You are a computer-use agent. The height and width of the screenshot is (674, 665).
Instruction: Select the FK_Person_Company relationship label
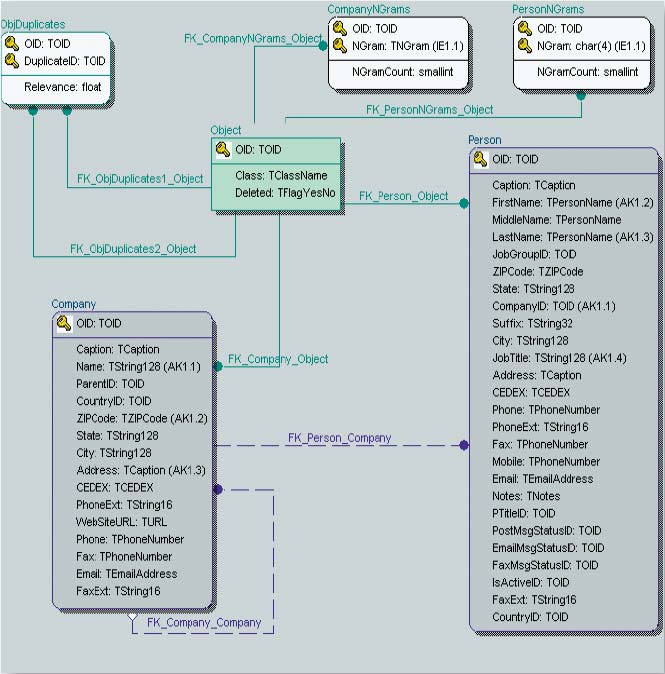tap(339, 438)
